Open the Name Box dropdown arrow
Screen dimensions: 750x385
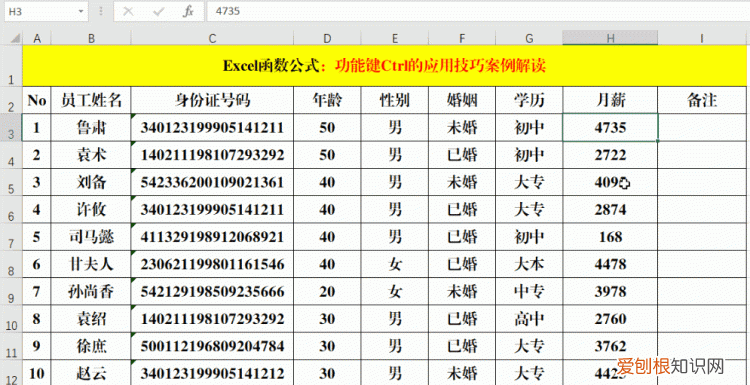coord(80,11)
